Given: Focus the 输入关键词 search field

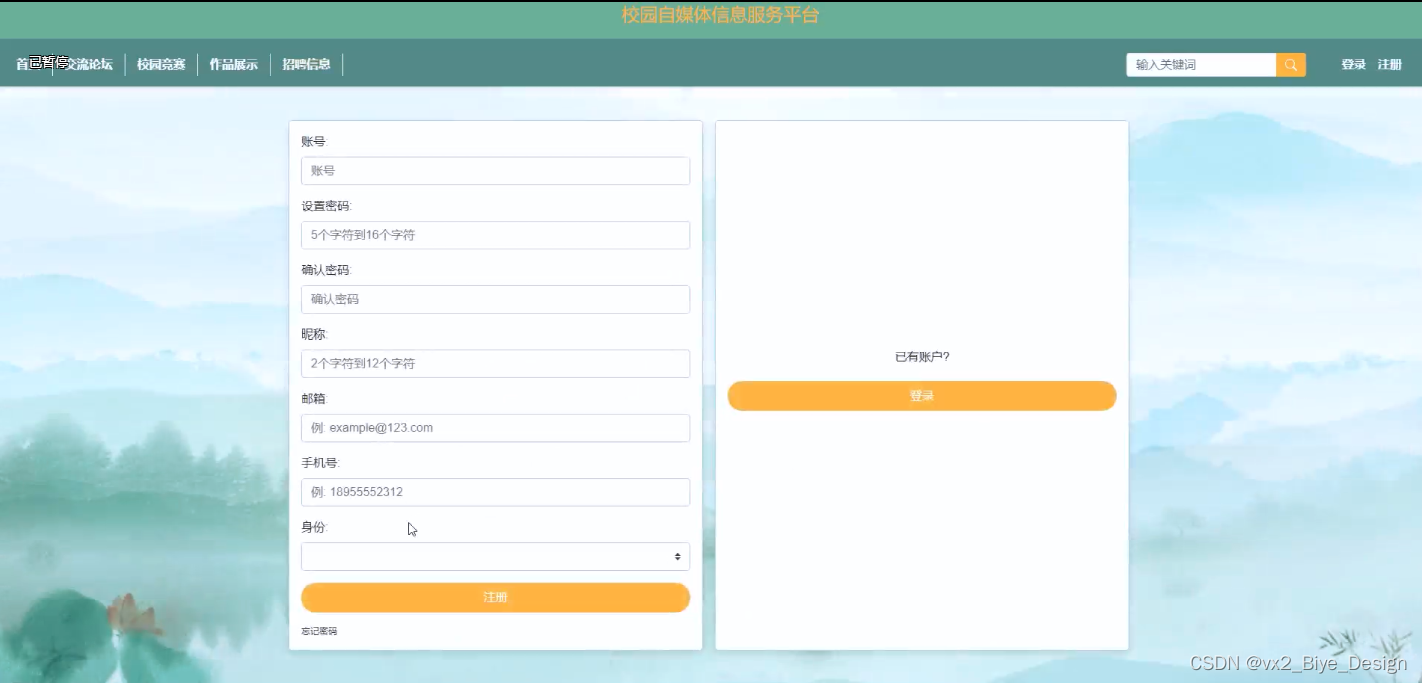Looking at the screenshot, I should (1201, 65).
